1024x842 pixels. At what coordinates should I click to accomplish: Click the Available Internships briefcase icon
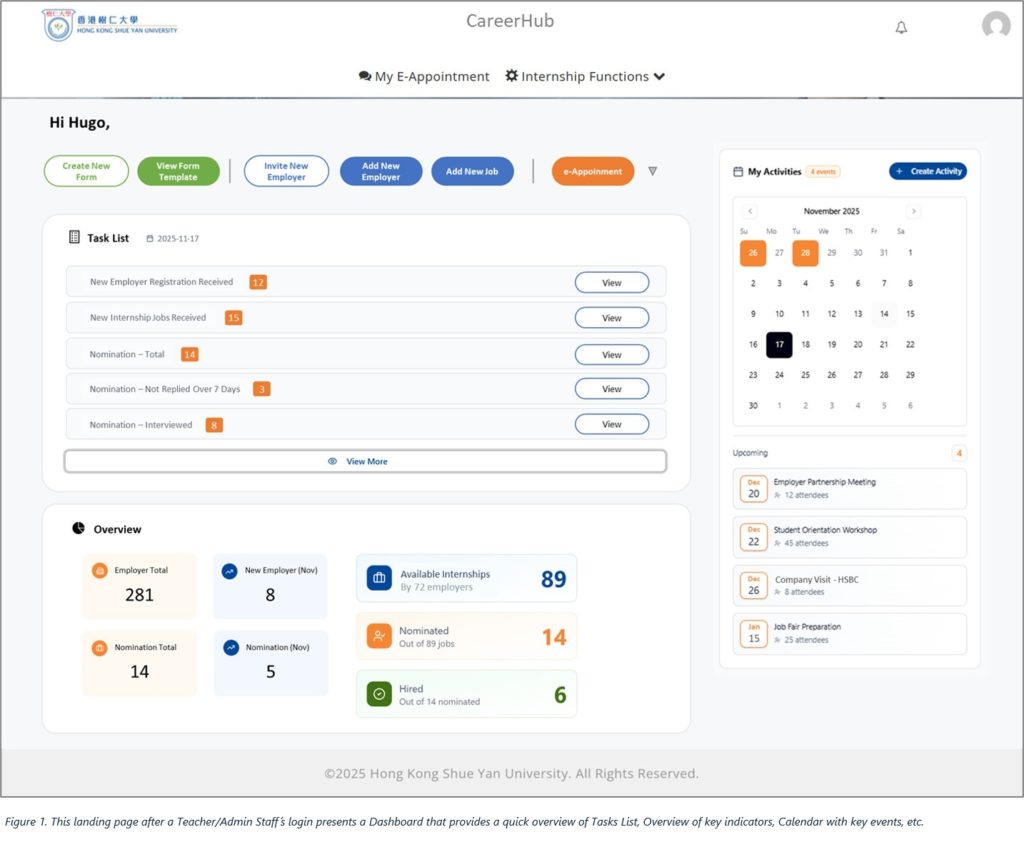tap(379, 578)
